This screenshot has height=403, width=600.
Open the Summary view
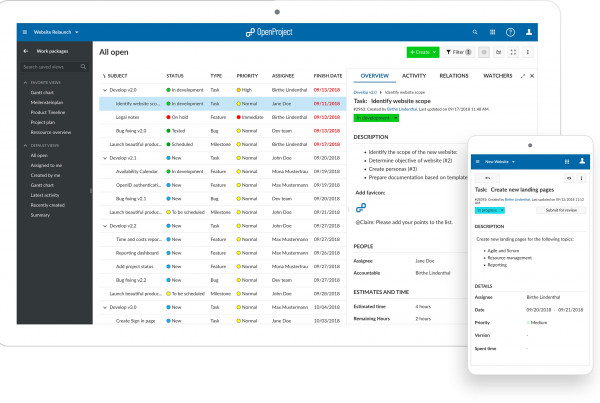click(x=40, y=215)
